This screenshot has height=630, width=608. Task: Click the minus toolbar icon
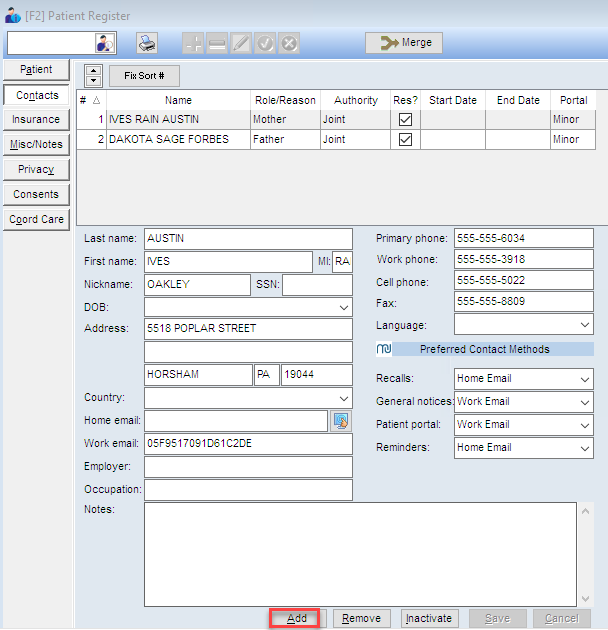(x=217, y=43)
